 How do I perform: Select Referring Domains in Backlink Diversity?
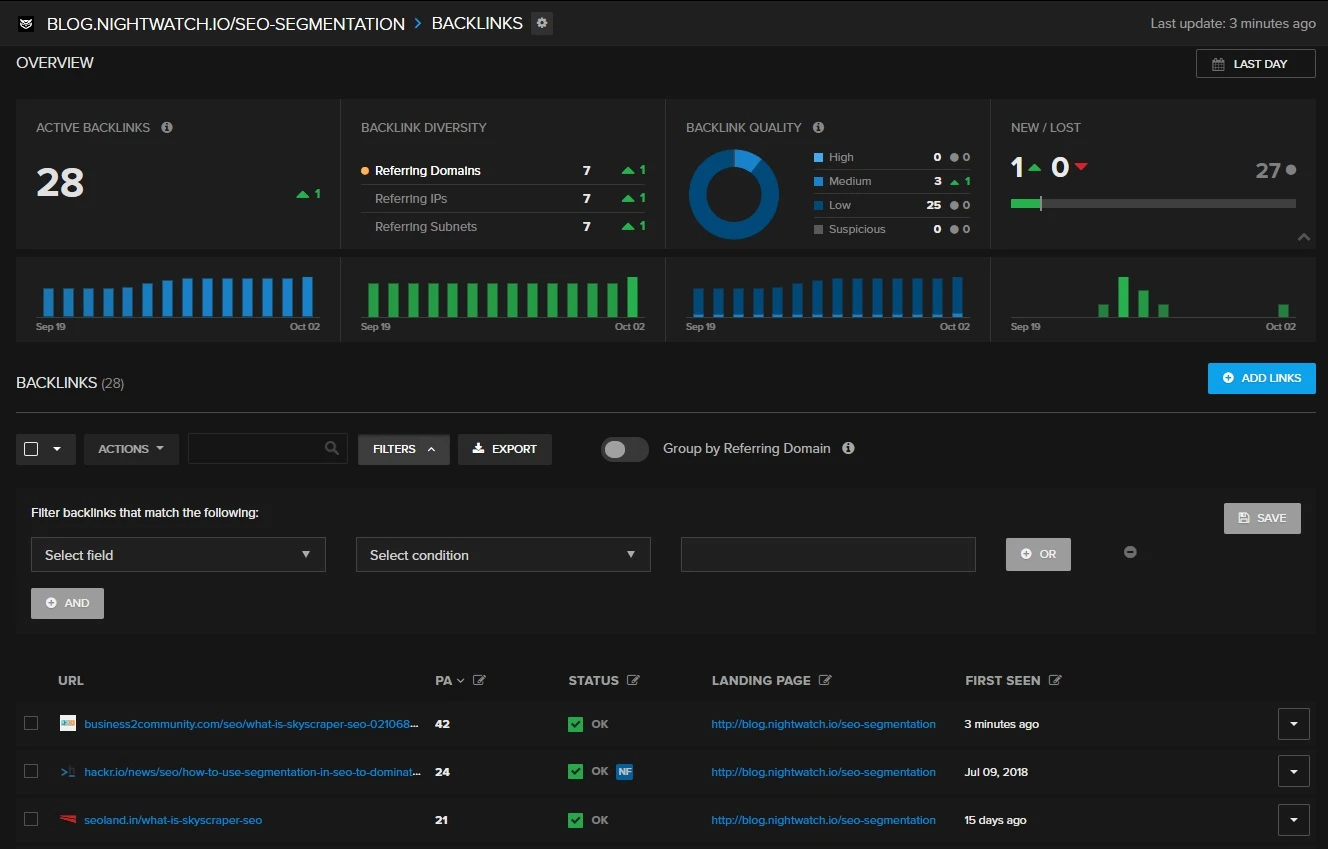[427, 171]
